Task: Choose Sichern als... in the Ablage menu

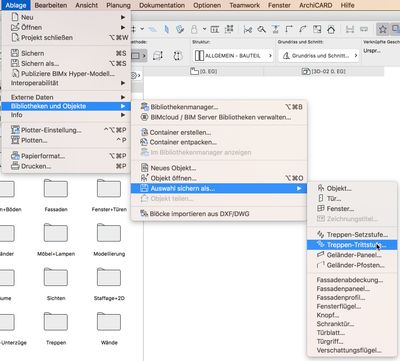Action: coord(66,63)
